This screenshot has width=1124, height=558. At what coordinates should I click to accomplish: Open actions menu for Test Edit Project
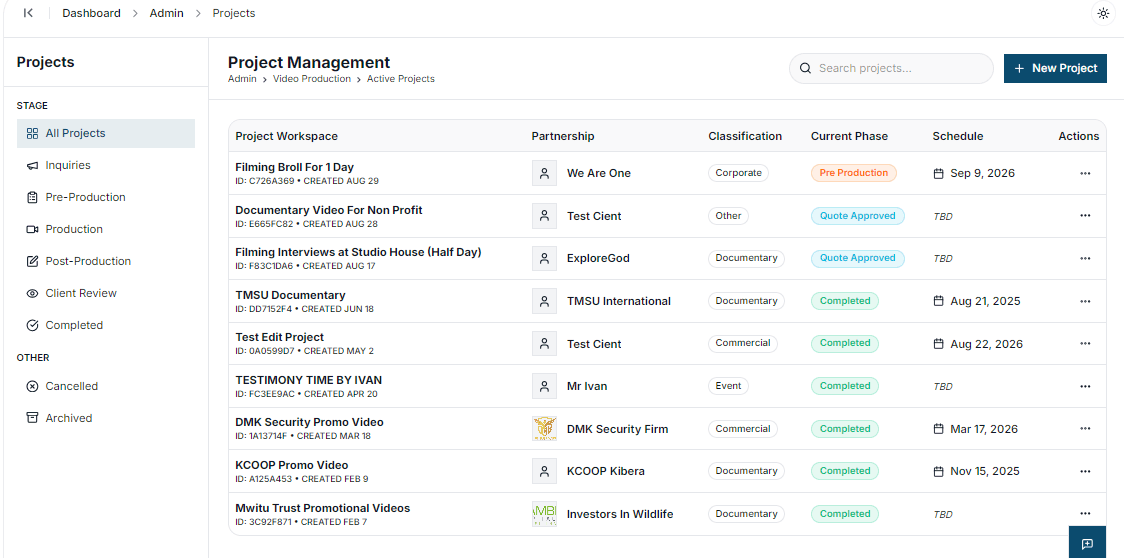click(x=1085, y=344)
